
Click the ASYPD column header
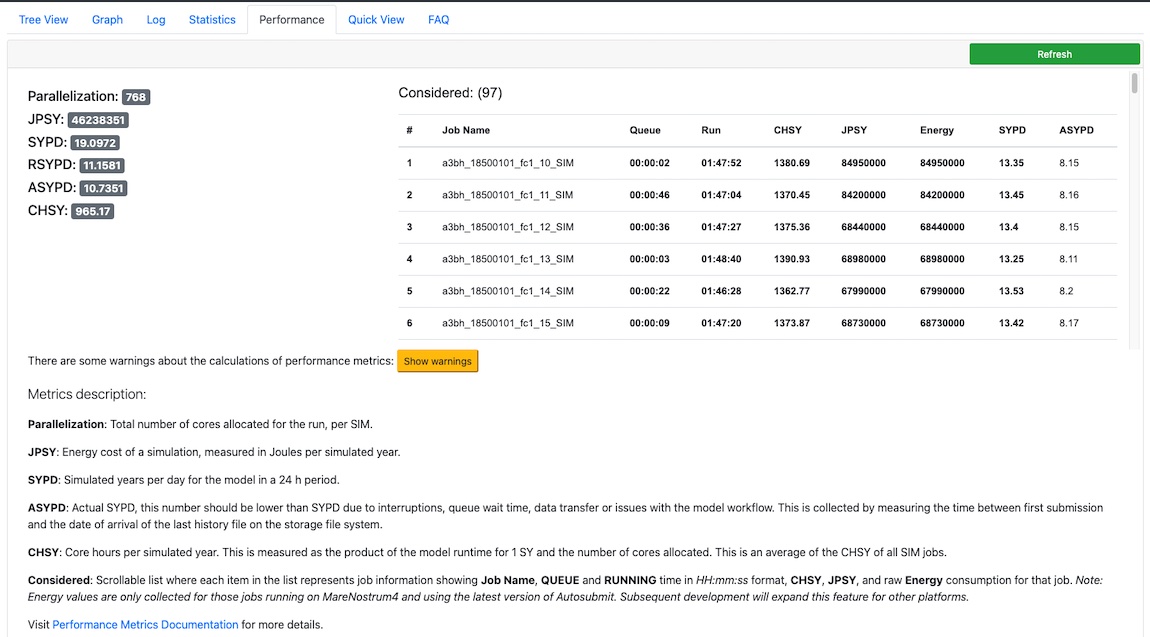click(1076, 130)
